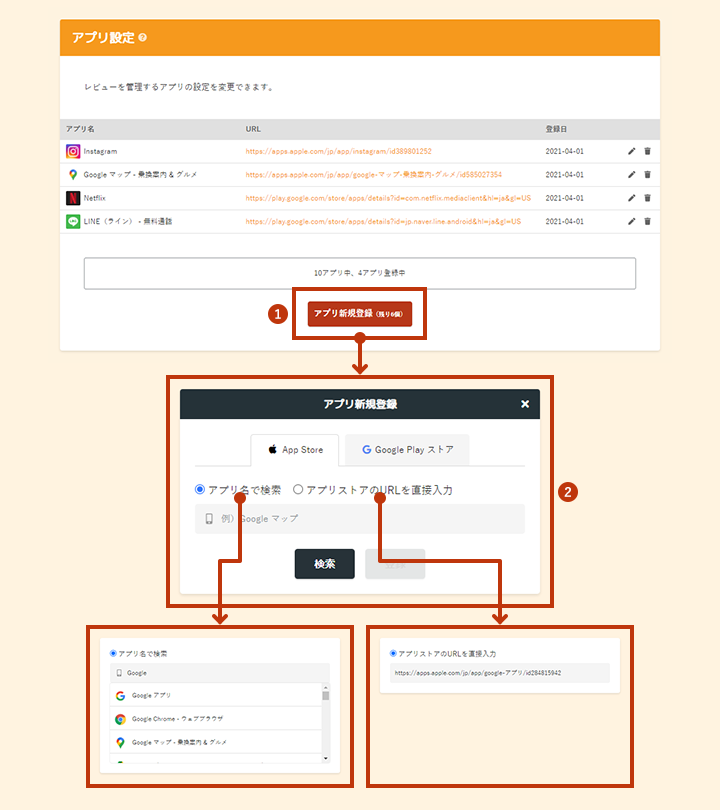The image size is (720, 810).
Task: Switch to the Google Play ストア tab
Action: (407, 450)
